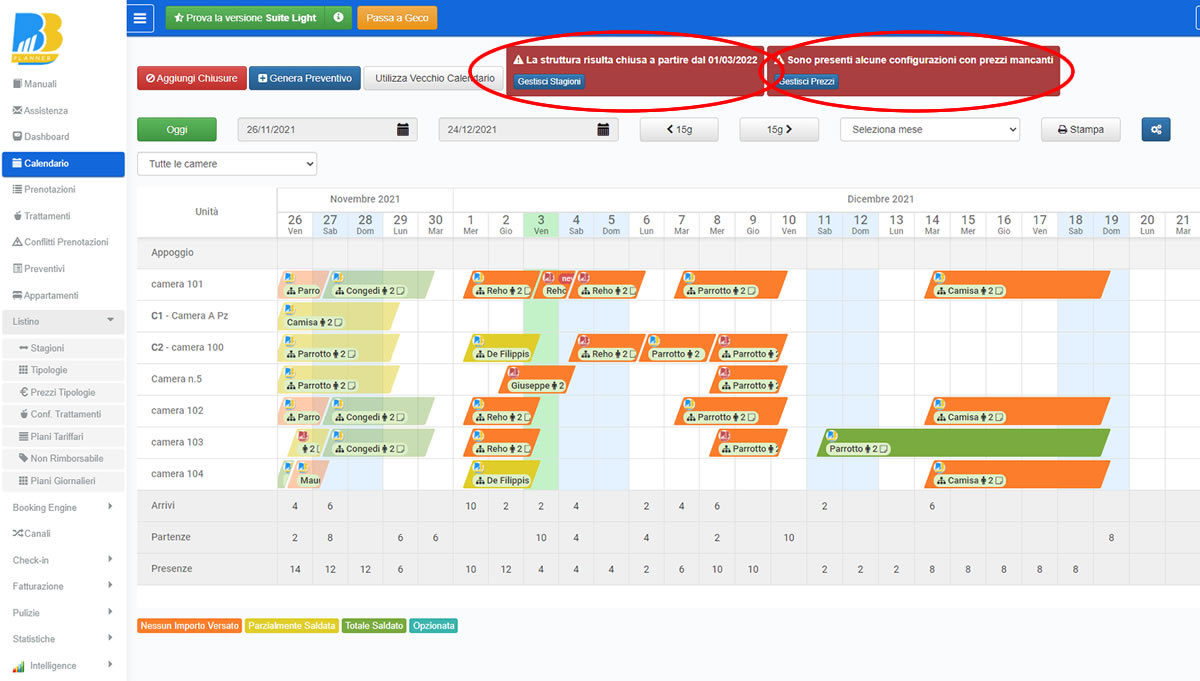Open Dashboard from the sidebar
The height and width of the screenshot is (681, 1200).
click(x=46, y=137)
